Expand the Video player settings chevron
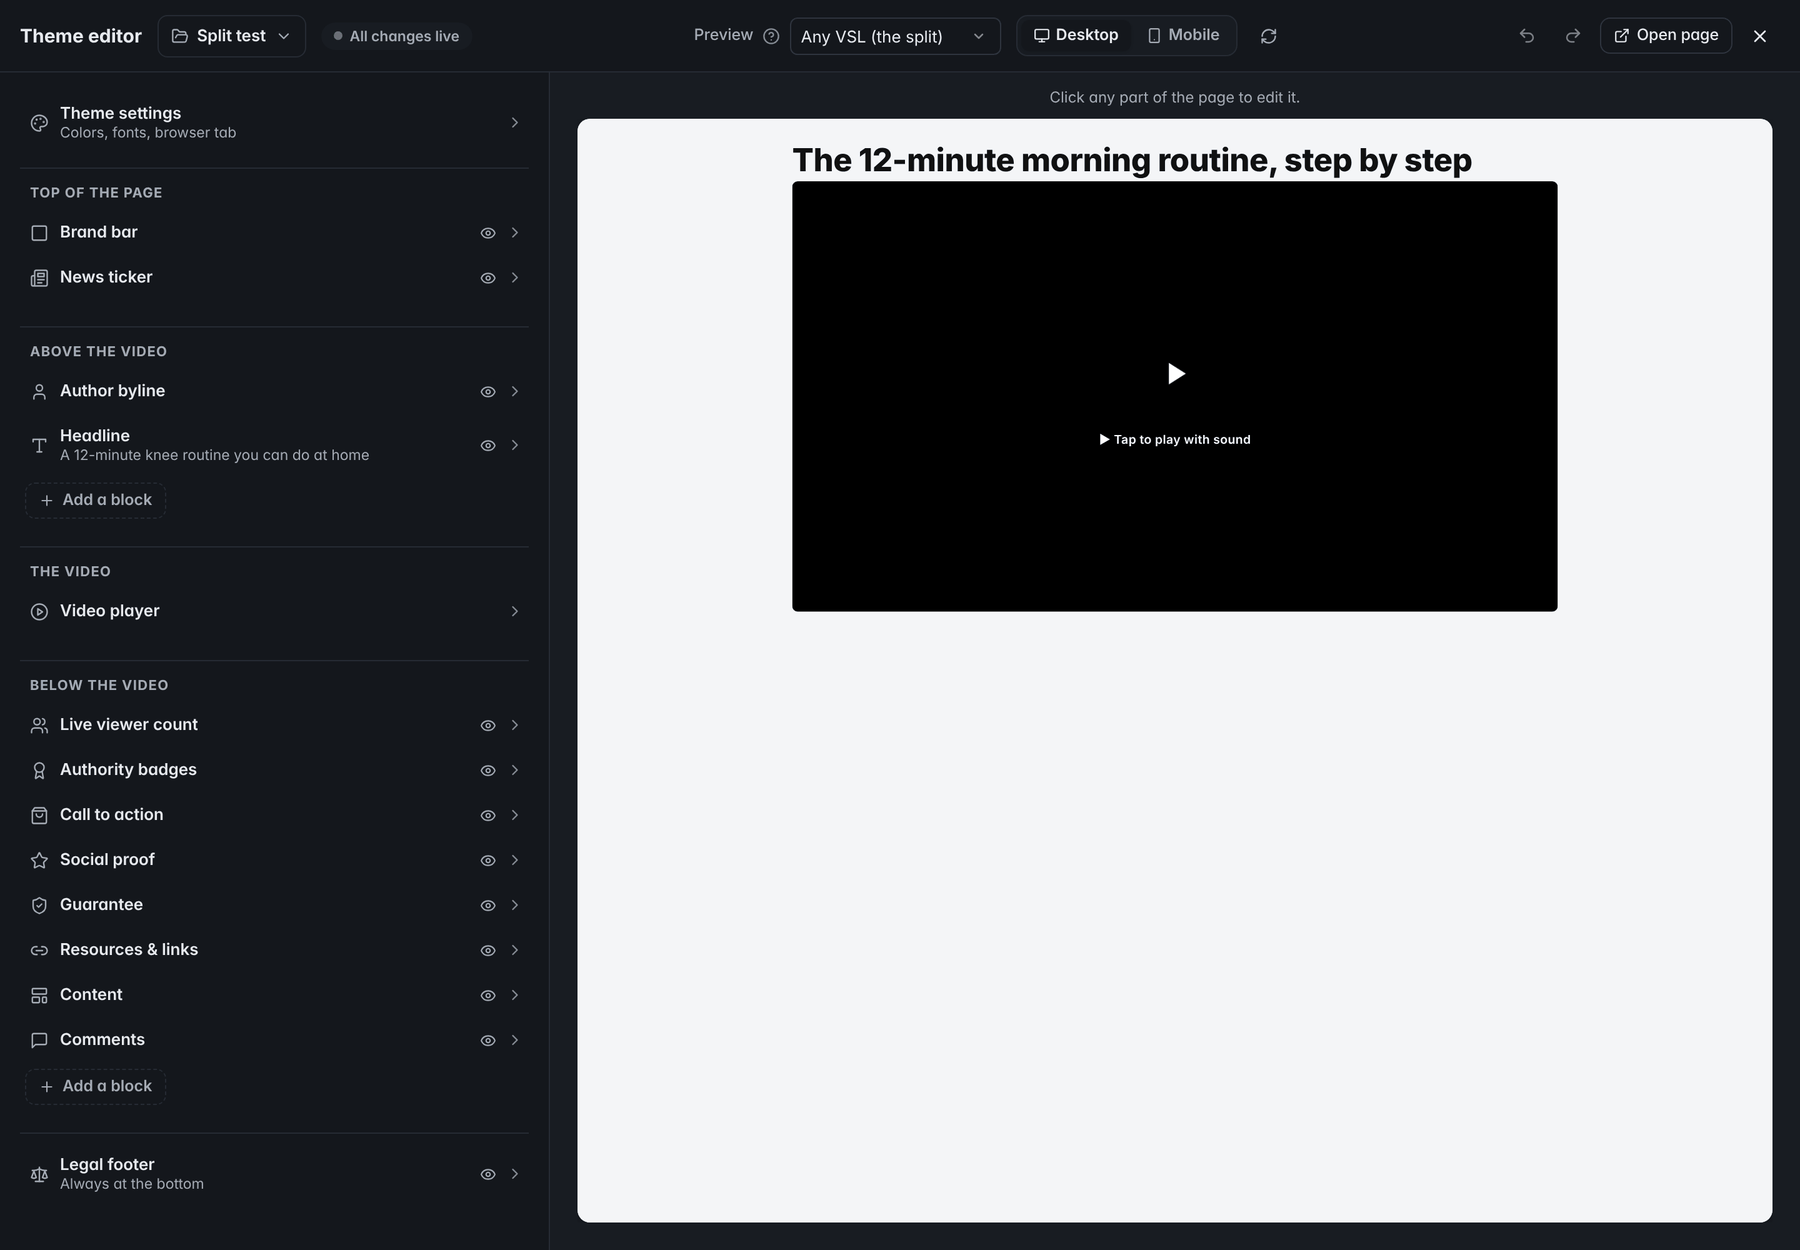The height and width of the screenshot is (1250, 1800). pyautogui.click(x=515, y=612)
